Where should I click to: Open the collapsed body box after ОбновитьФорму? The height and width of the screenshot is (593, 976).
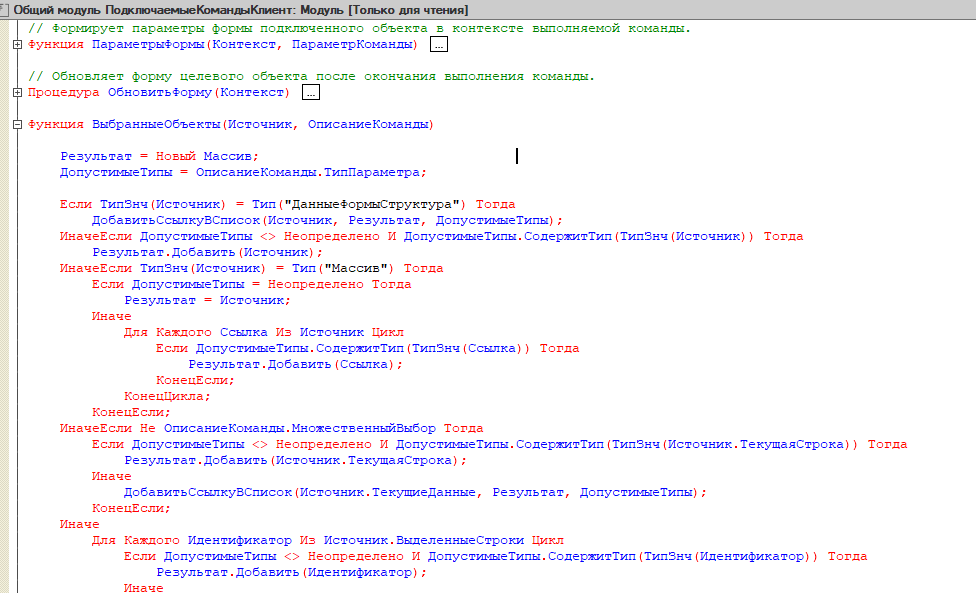coord(311,92)
